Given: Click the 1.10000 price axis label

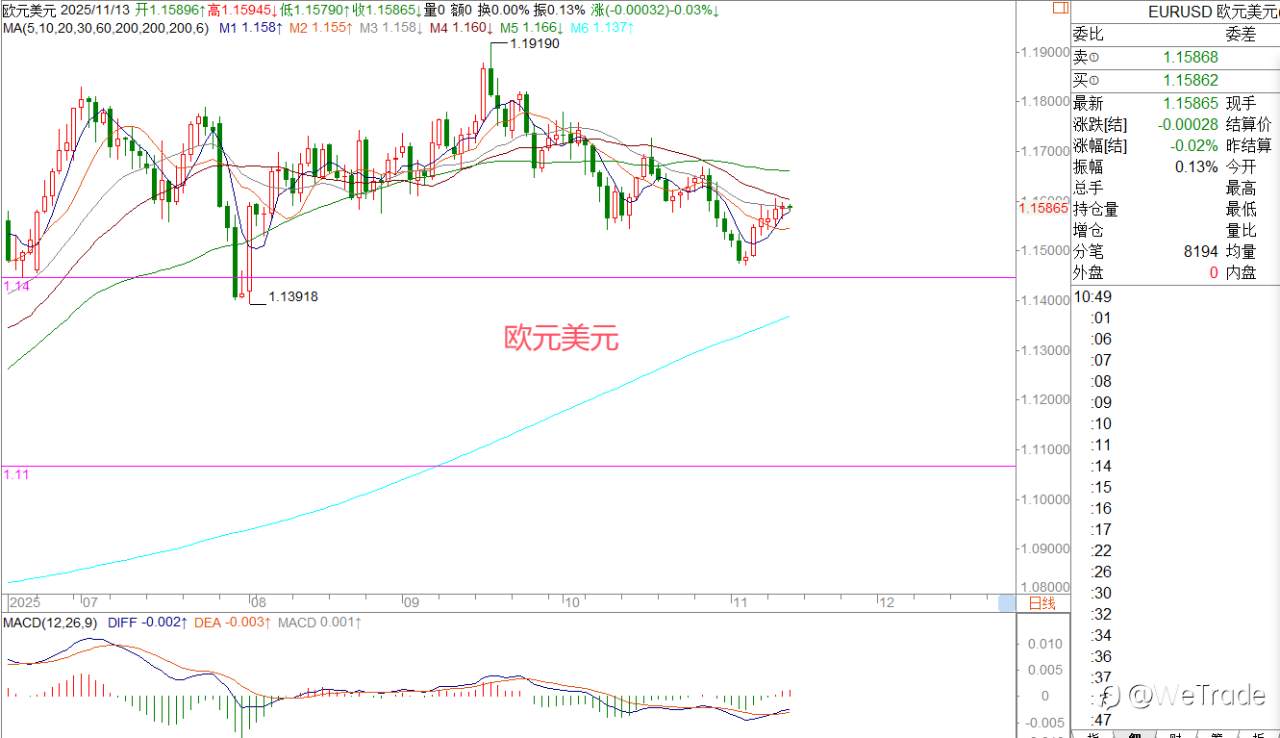Looking at the screenshot, I should click(x=1044, y=499).
